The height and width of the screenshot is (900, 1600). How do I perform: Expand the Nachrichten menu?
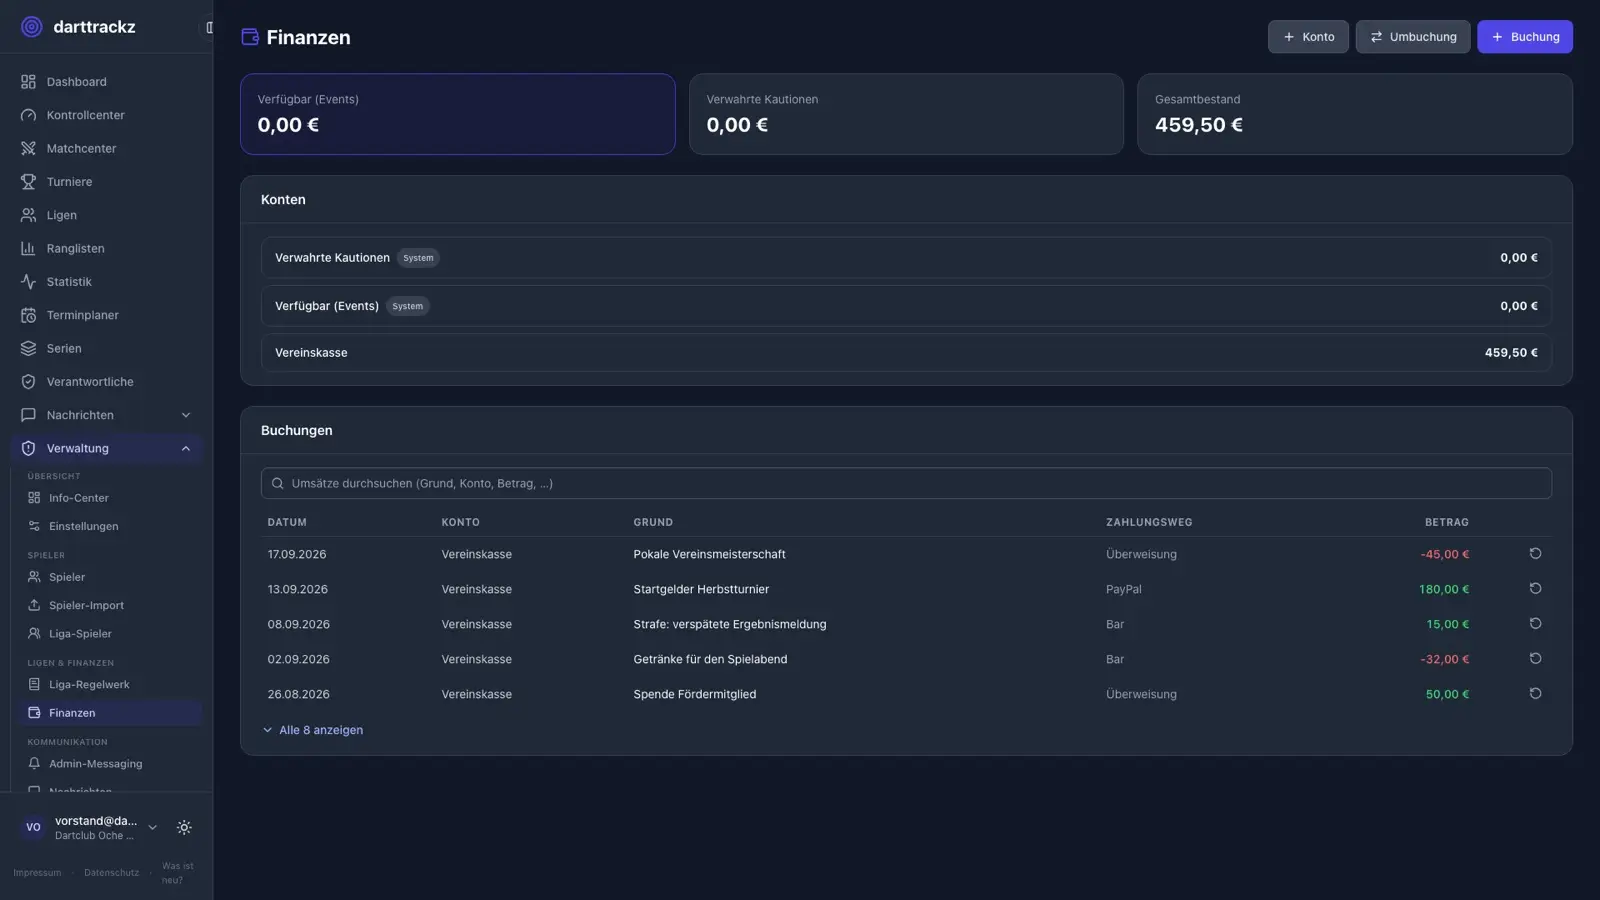[x=106, y=415]
